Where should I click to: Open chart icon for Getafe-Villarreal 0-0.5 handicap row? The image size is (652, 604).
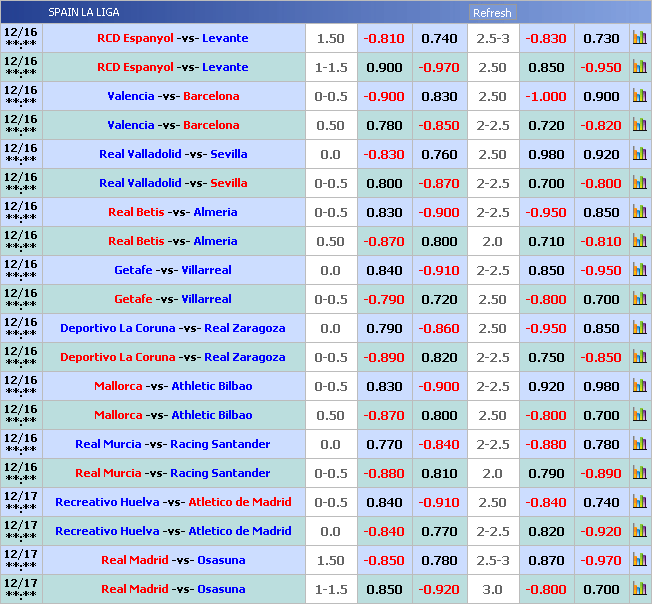pos(639,299)
